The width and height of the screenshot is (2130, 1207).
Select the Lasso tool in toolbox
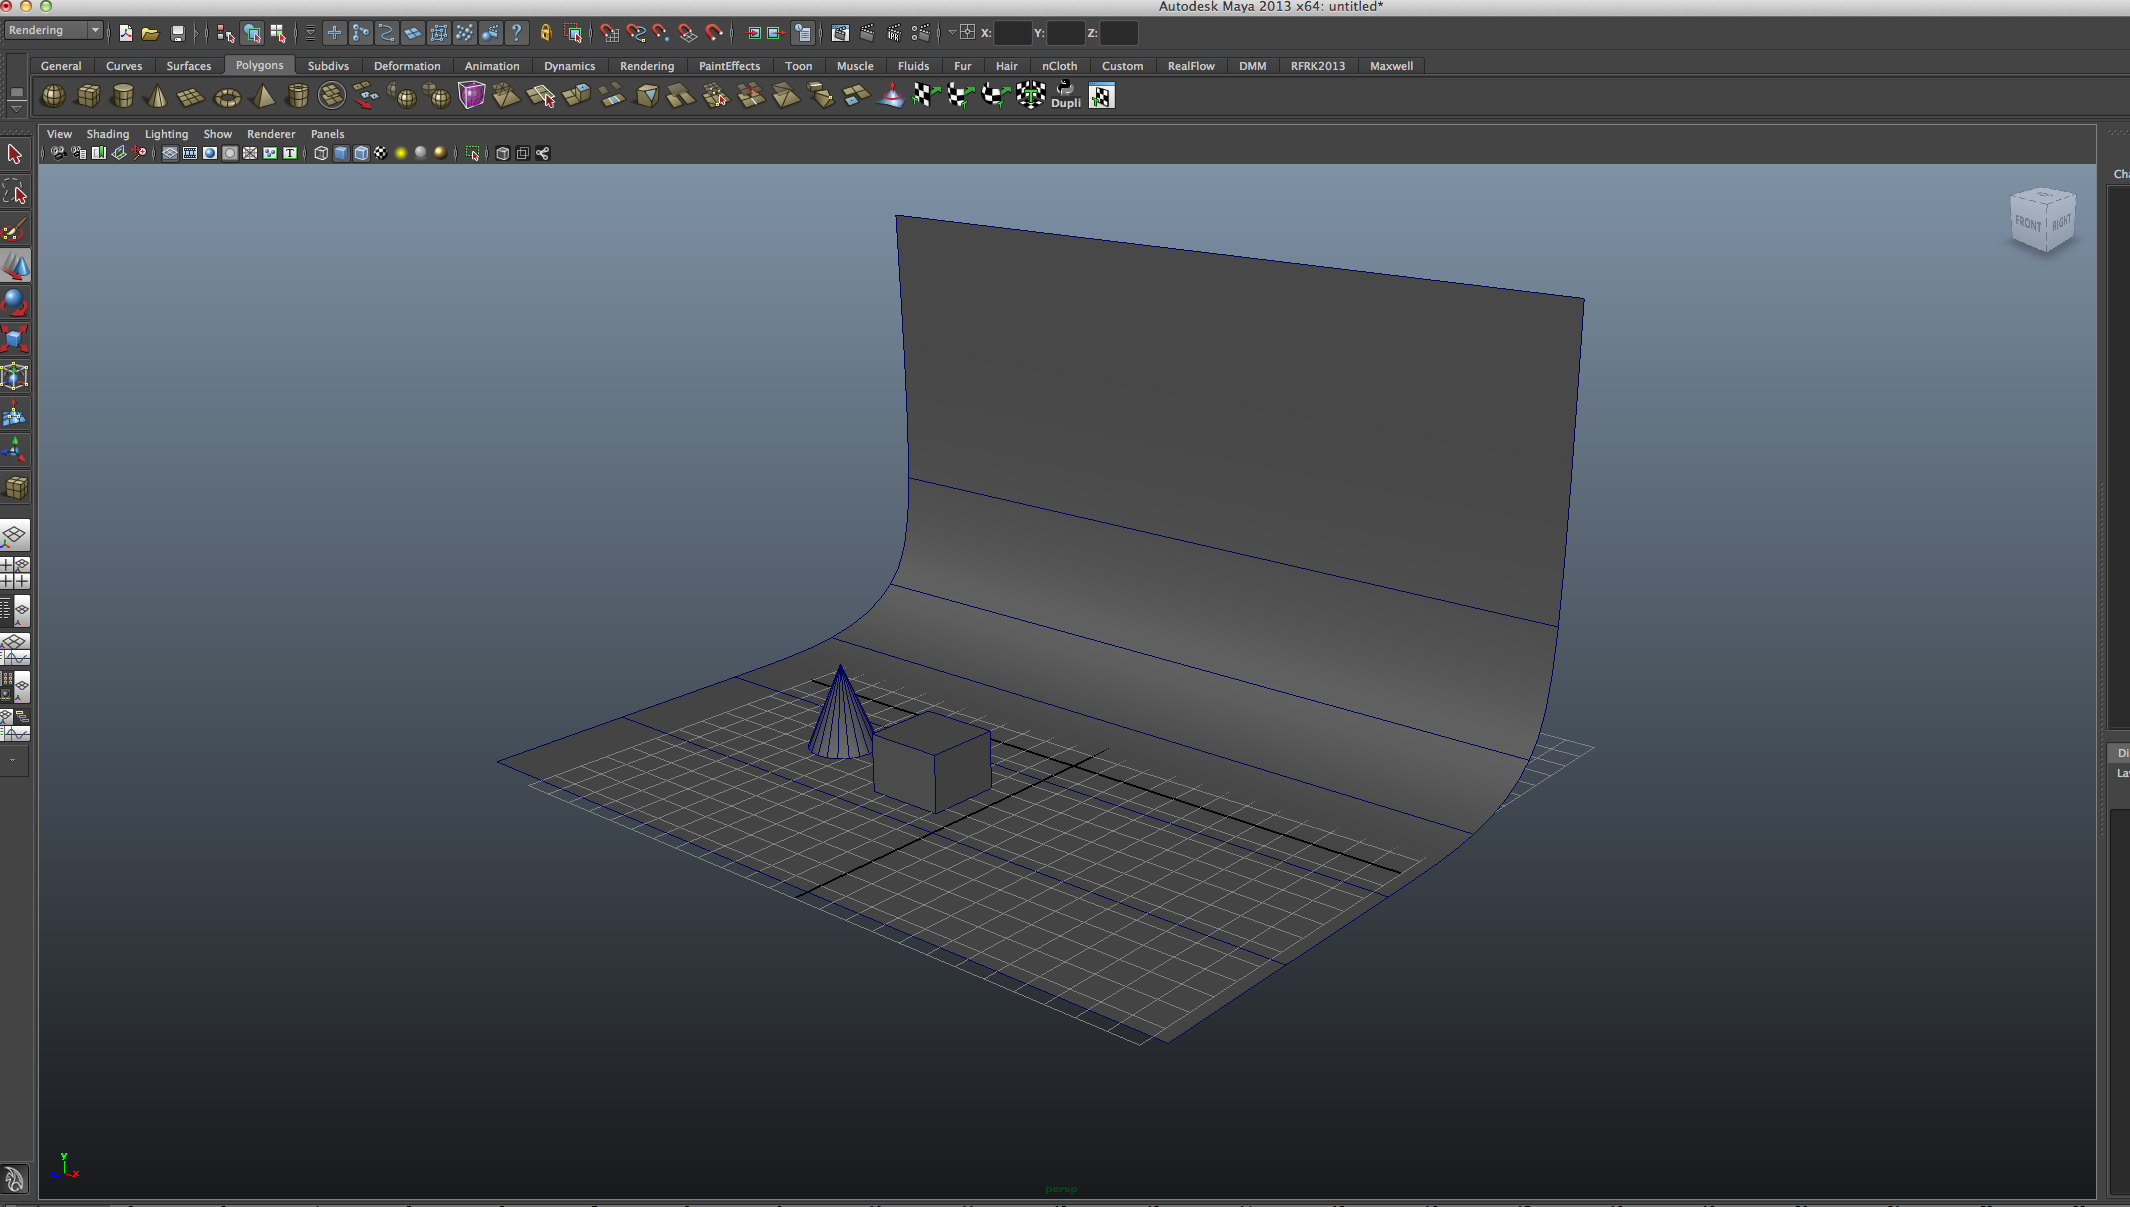click(15, 192)
